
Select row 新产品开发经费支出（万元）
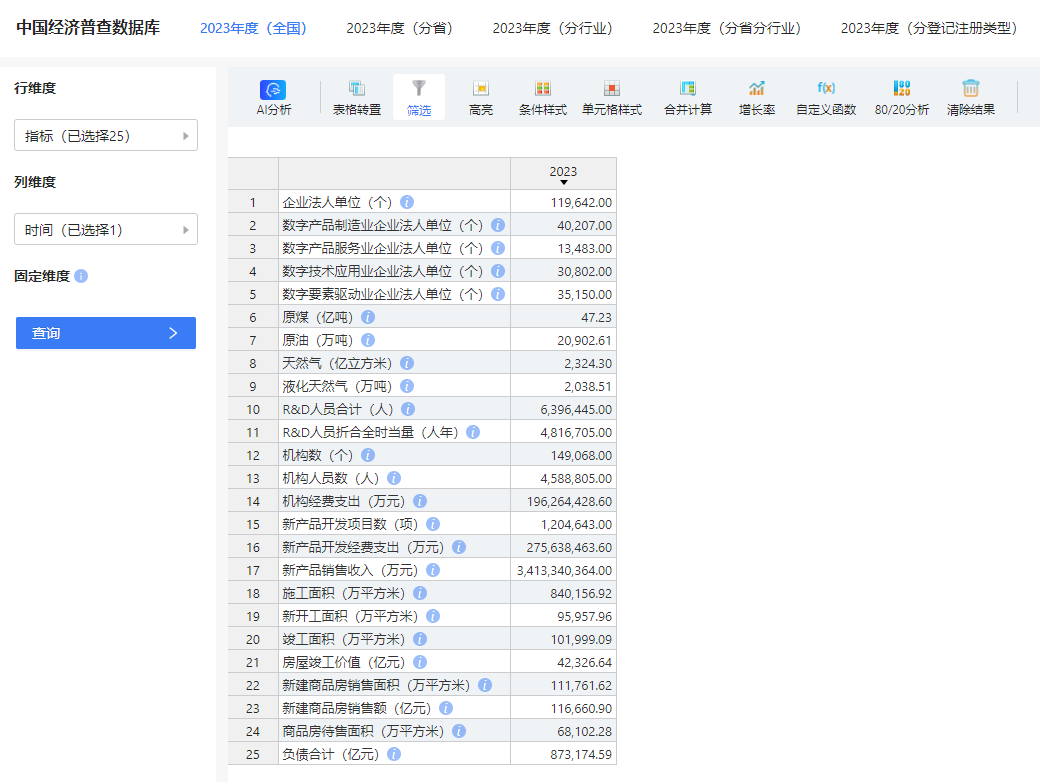[422, 547]
